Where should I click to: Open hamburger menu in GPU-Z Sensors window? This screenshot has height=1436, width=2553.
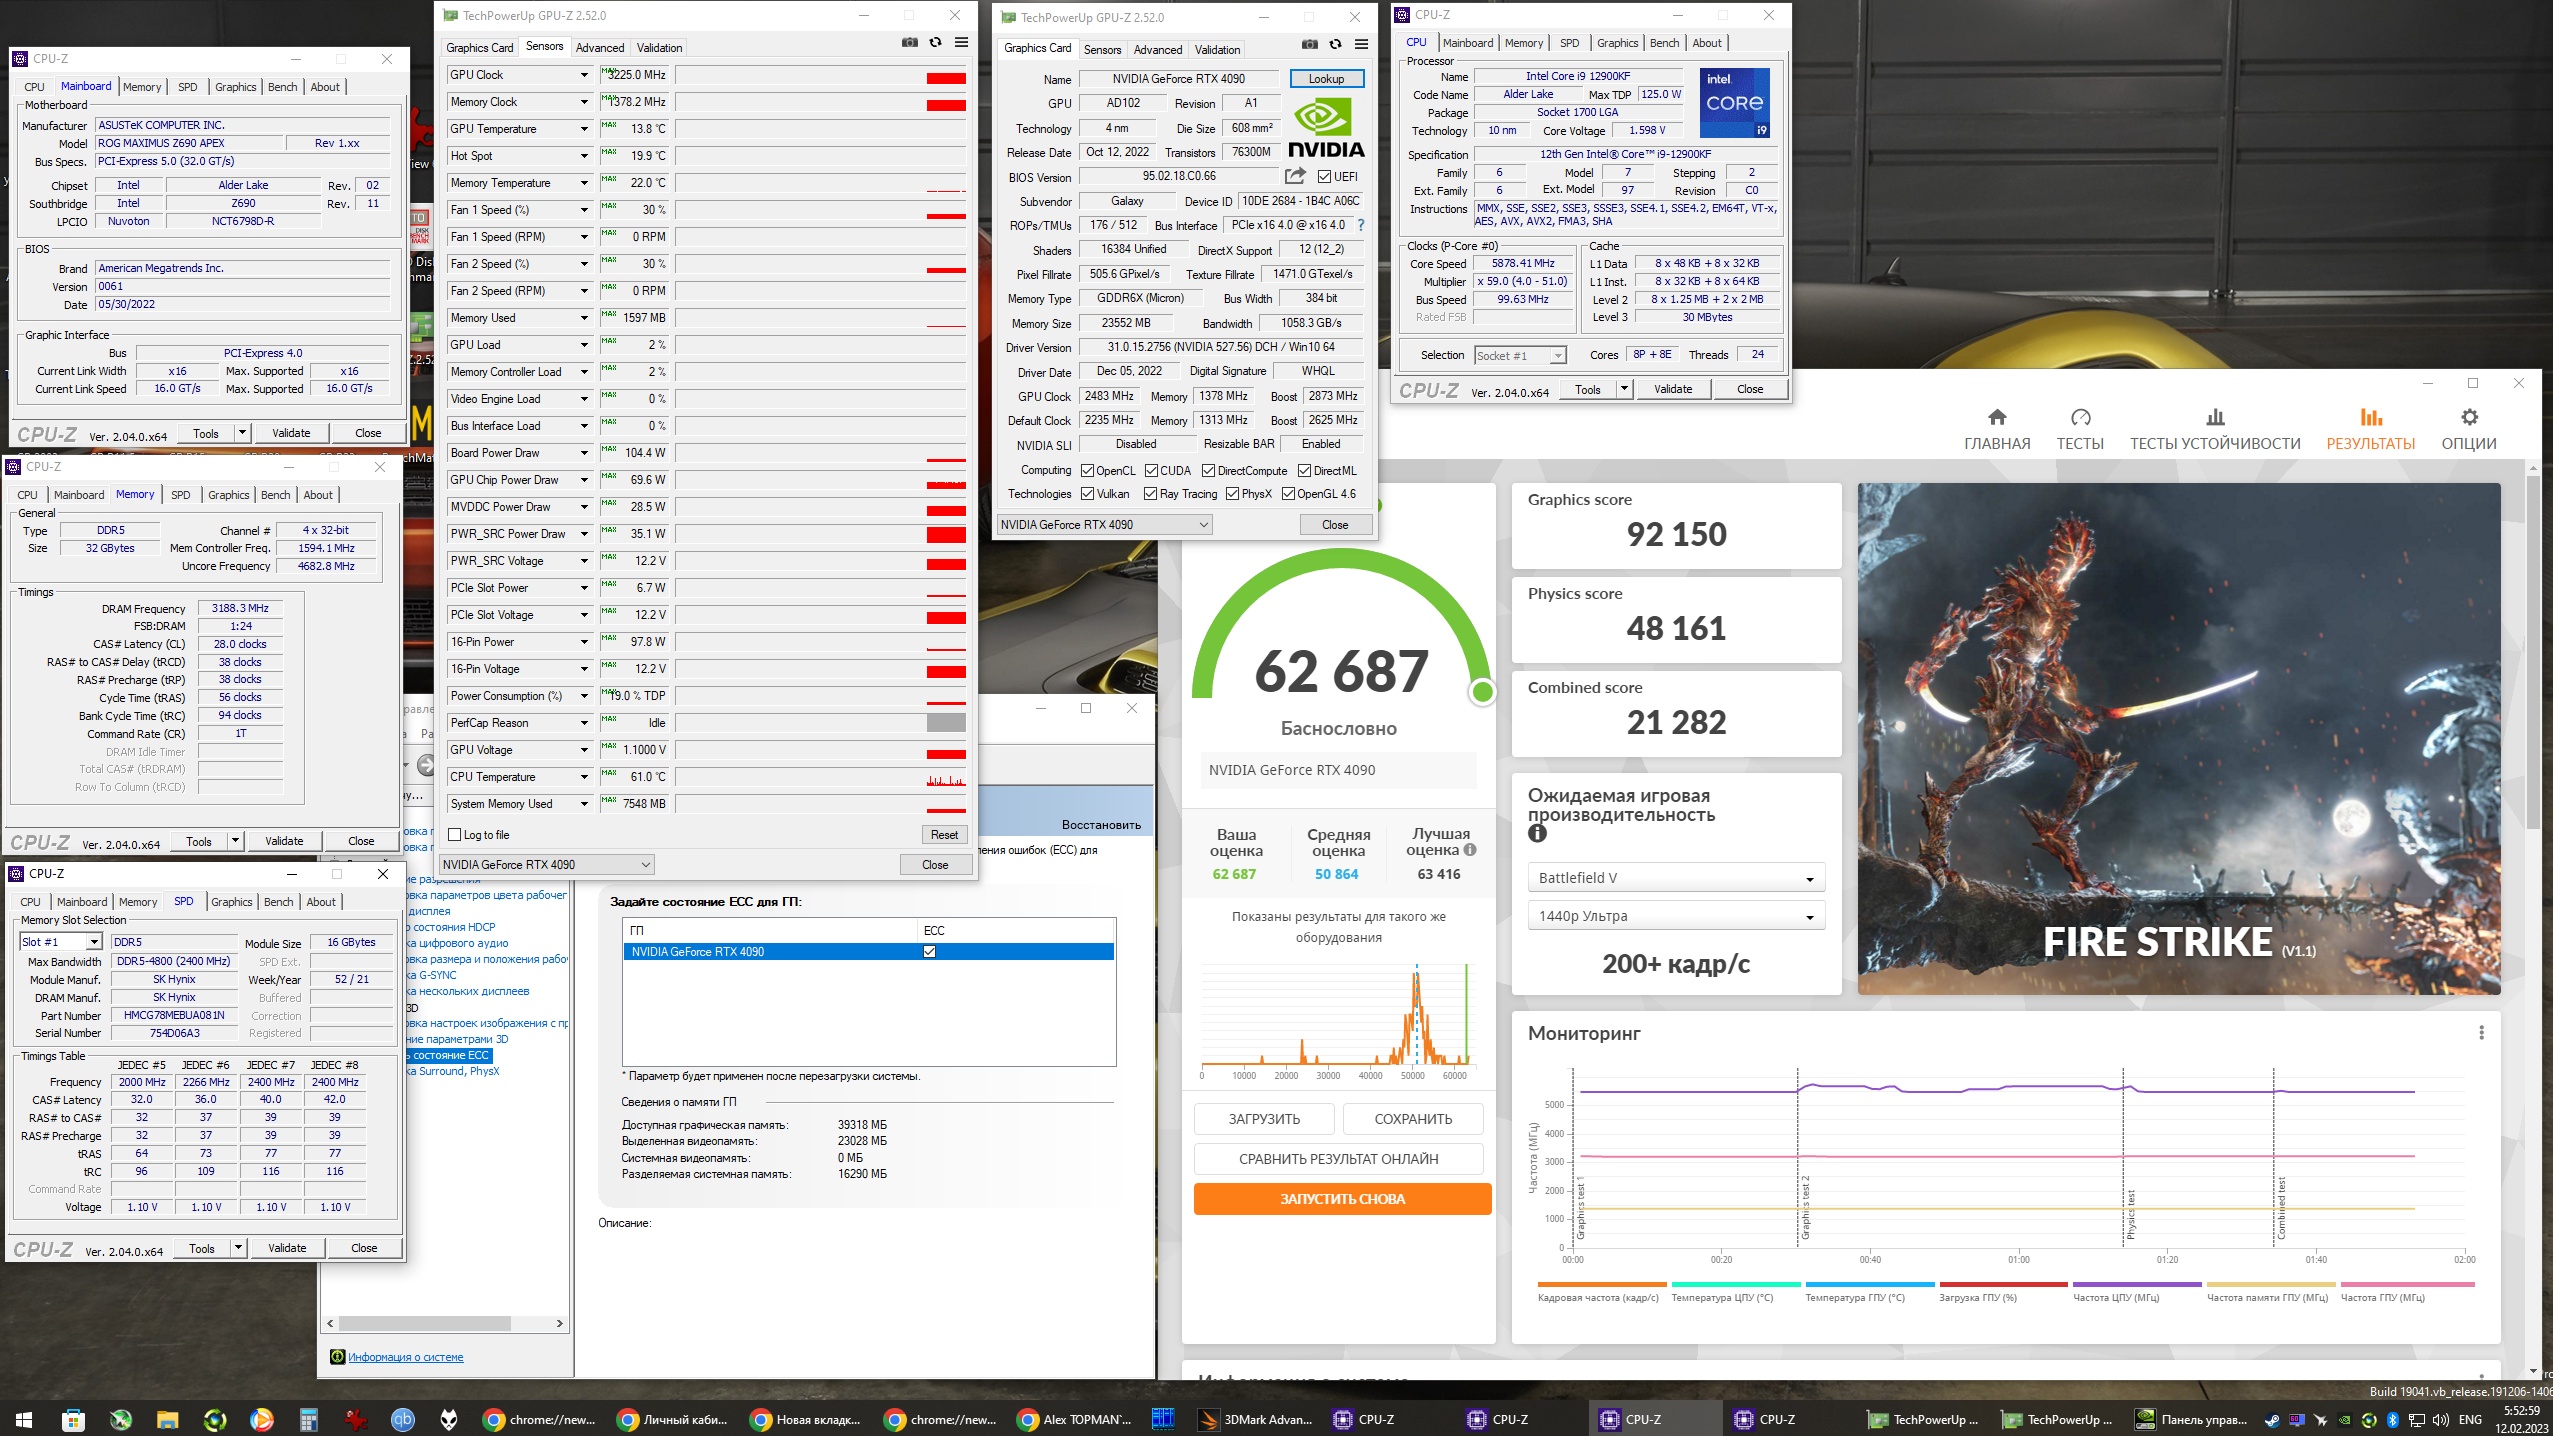tap(961, 43)
